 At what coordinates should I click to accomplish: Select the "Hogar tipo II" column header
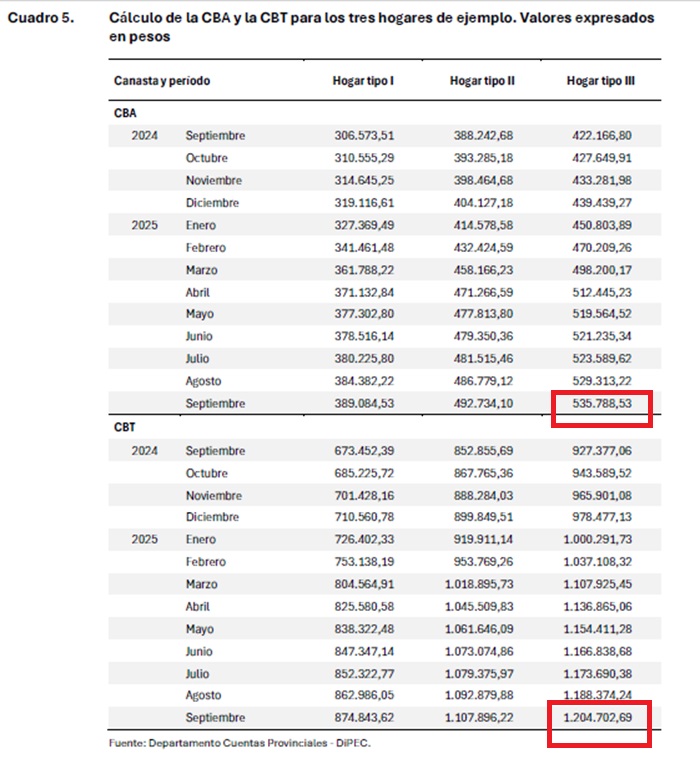tap(482, 80)
